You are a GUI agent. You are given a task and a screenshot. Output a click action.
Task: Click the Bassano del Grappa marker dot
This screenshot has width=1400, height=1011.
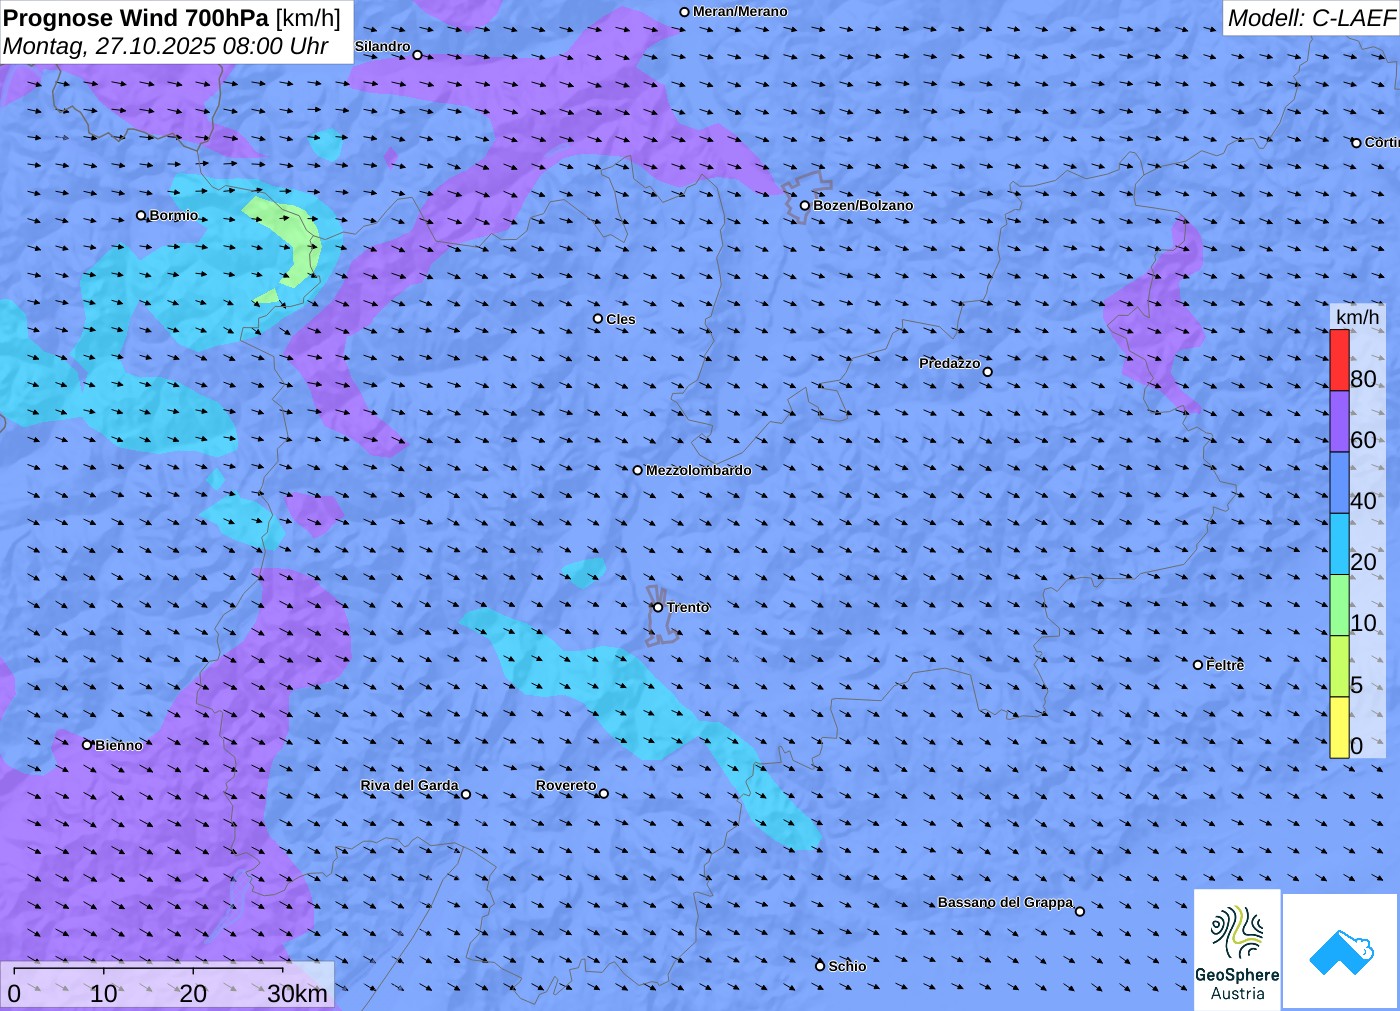(1080, 911)
